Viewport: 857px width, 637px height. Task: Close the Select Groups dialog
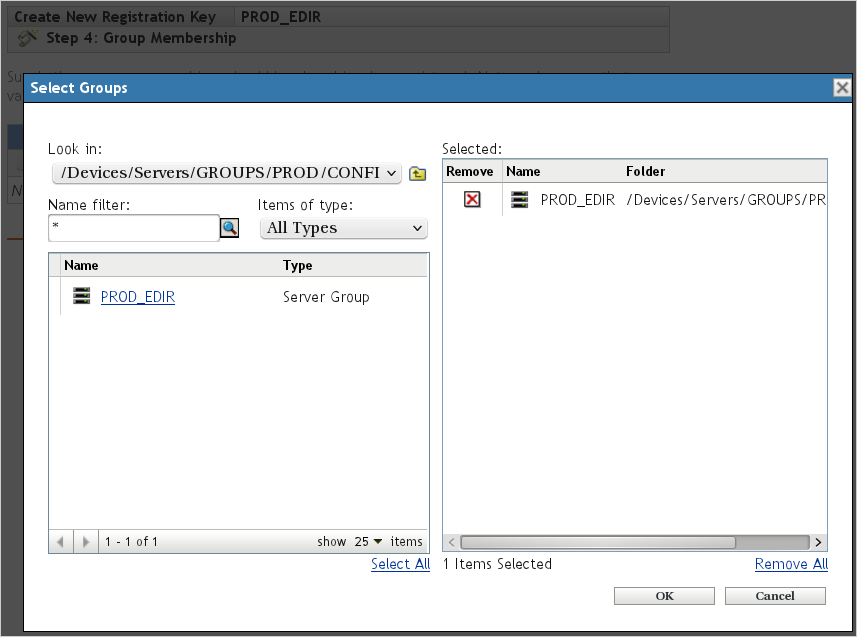pyautogui.click(x=841, y=88)
